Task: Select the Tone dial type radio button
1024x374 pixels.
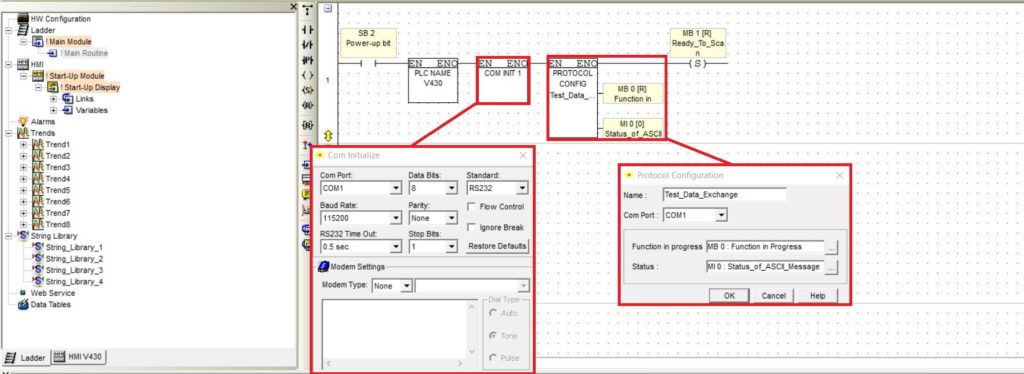Action: point(492,335)
